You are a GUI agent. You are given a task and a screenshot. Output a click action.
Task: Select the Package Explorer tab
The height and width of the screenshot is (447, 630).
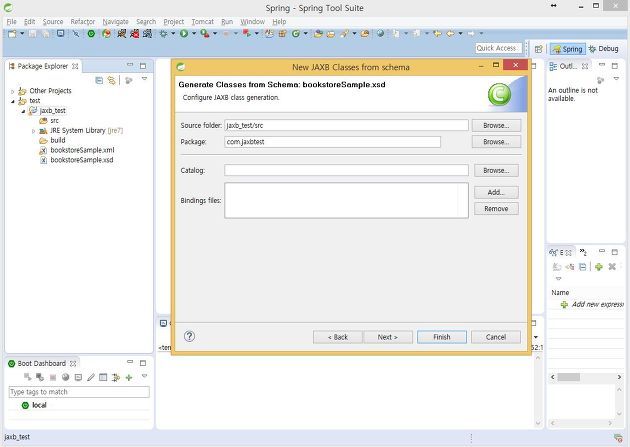pyautogui.click(x=43, y=66)
